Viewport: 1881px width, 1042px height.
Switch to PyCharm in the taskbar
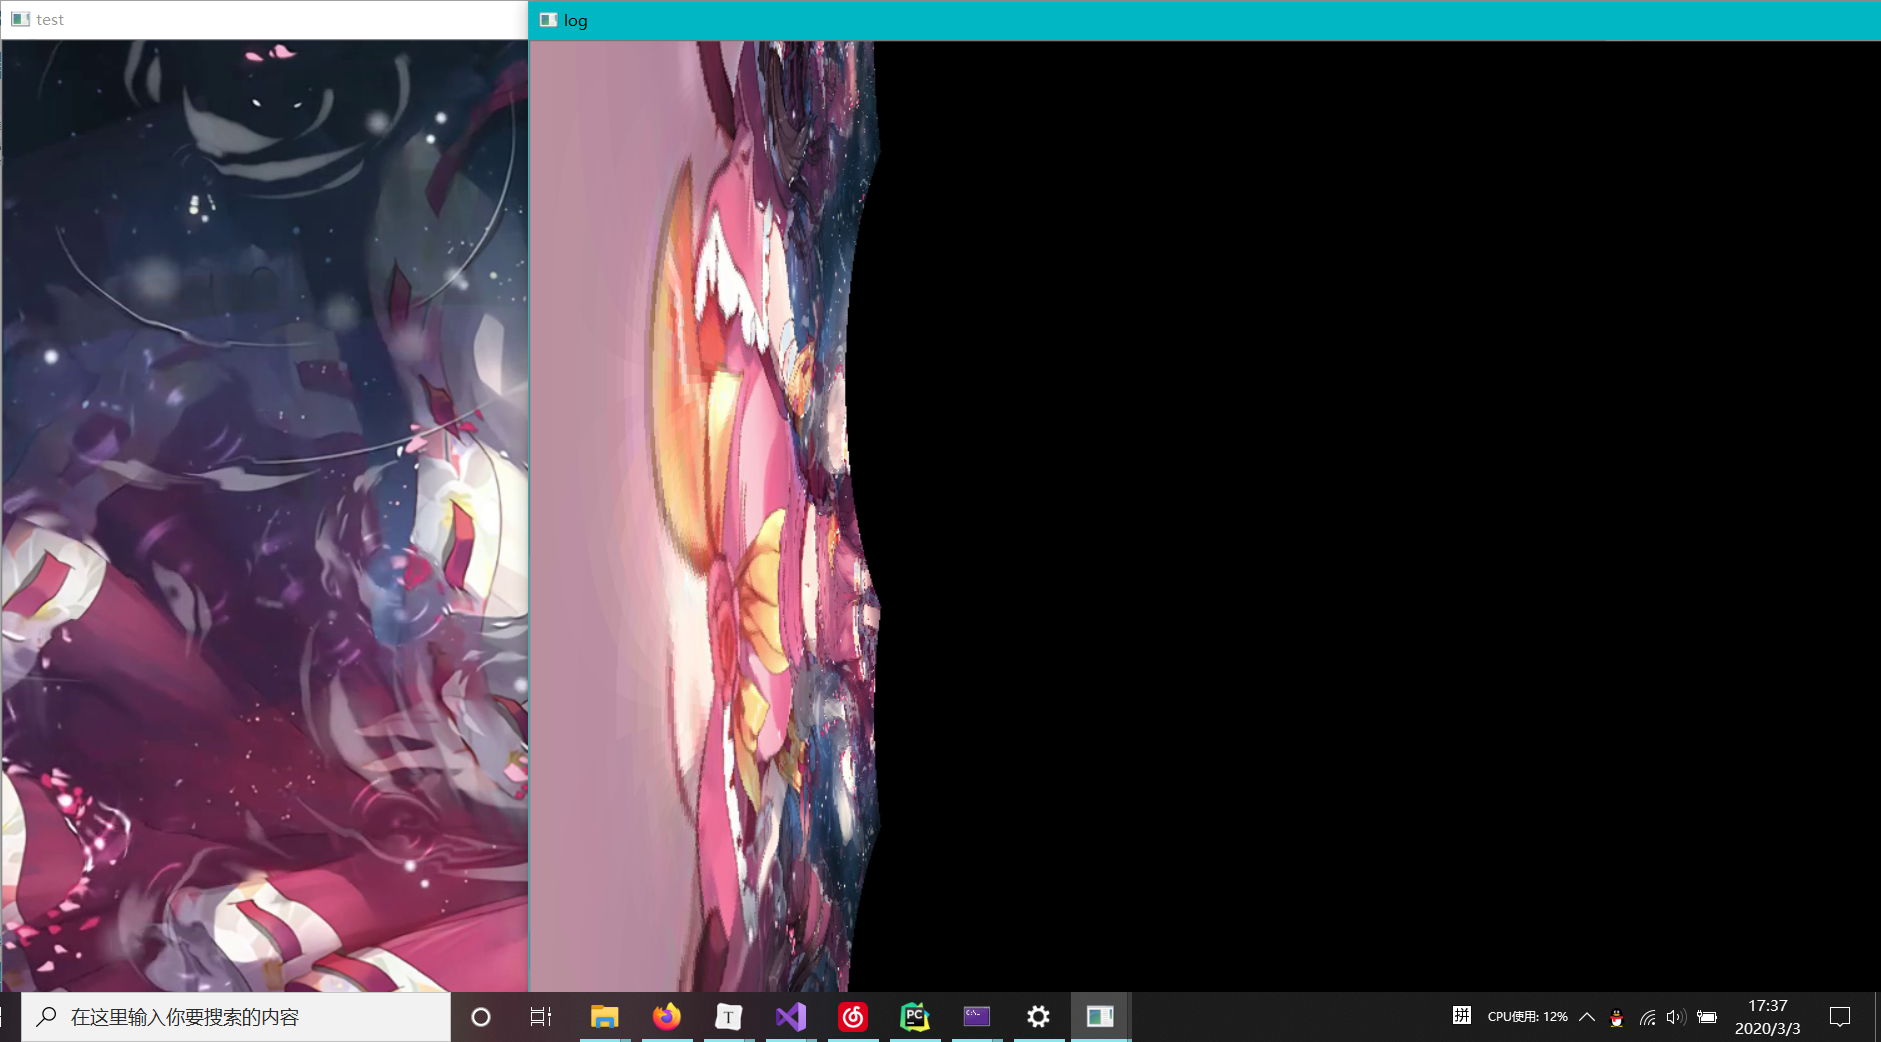(x=914, y=1017)
